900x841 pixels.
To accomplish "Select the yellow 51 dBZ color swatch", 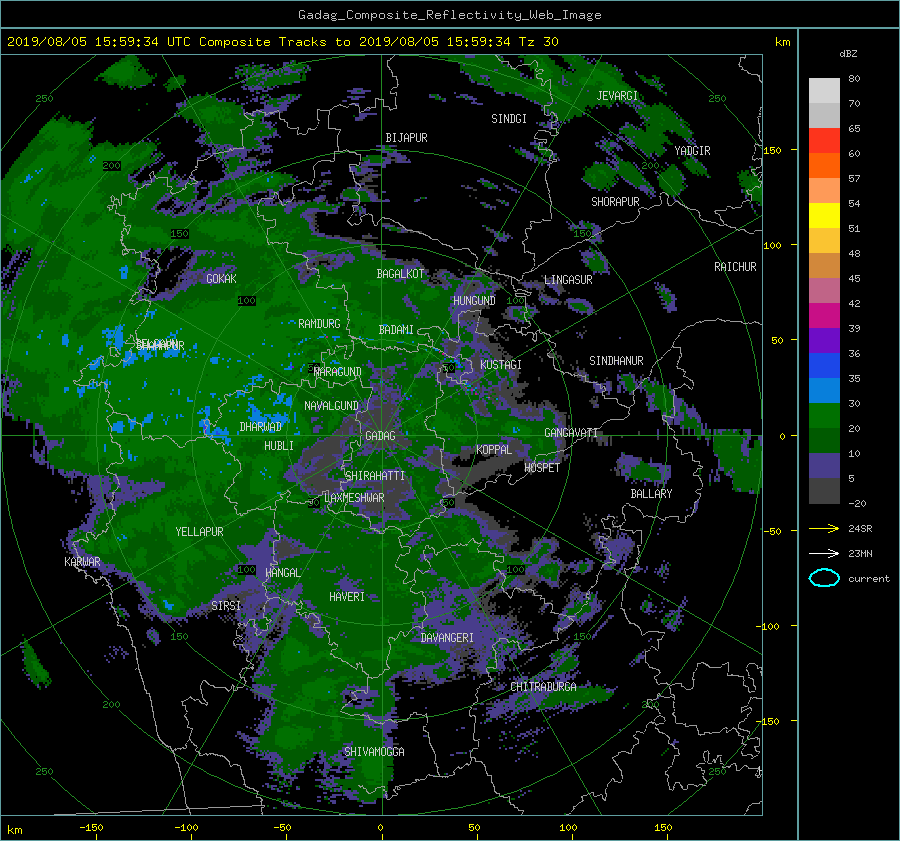I will 824,216.
